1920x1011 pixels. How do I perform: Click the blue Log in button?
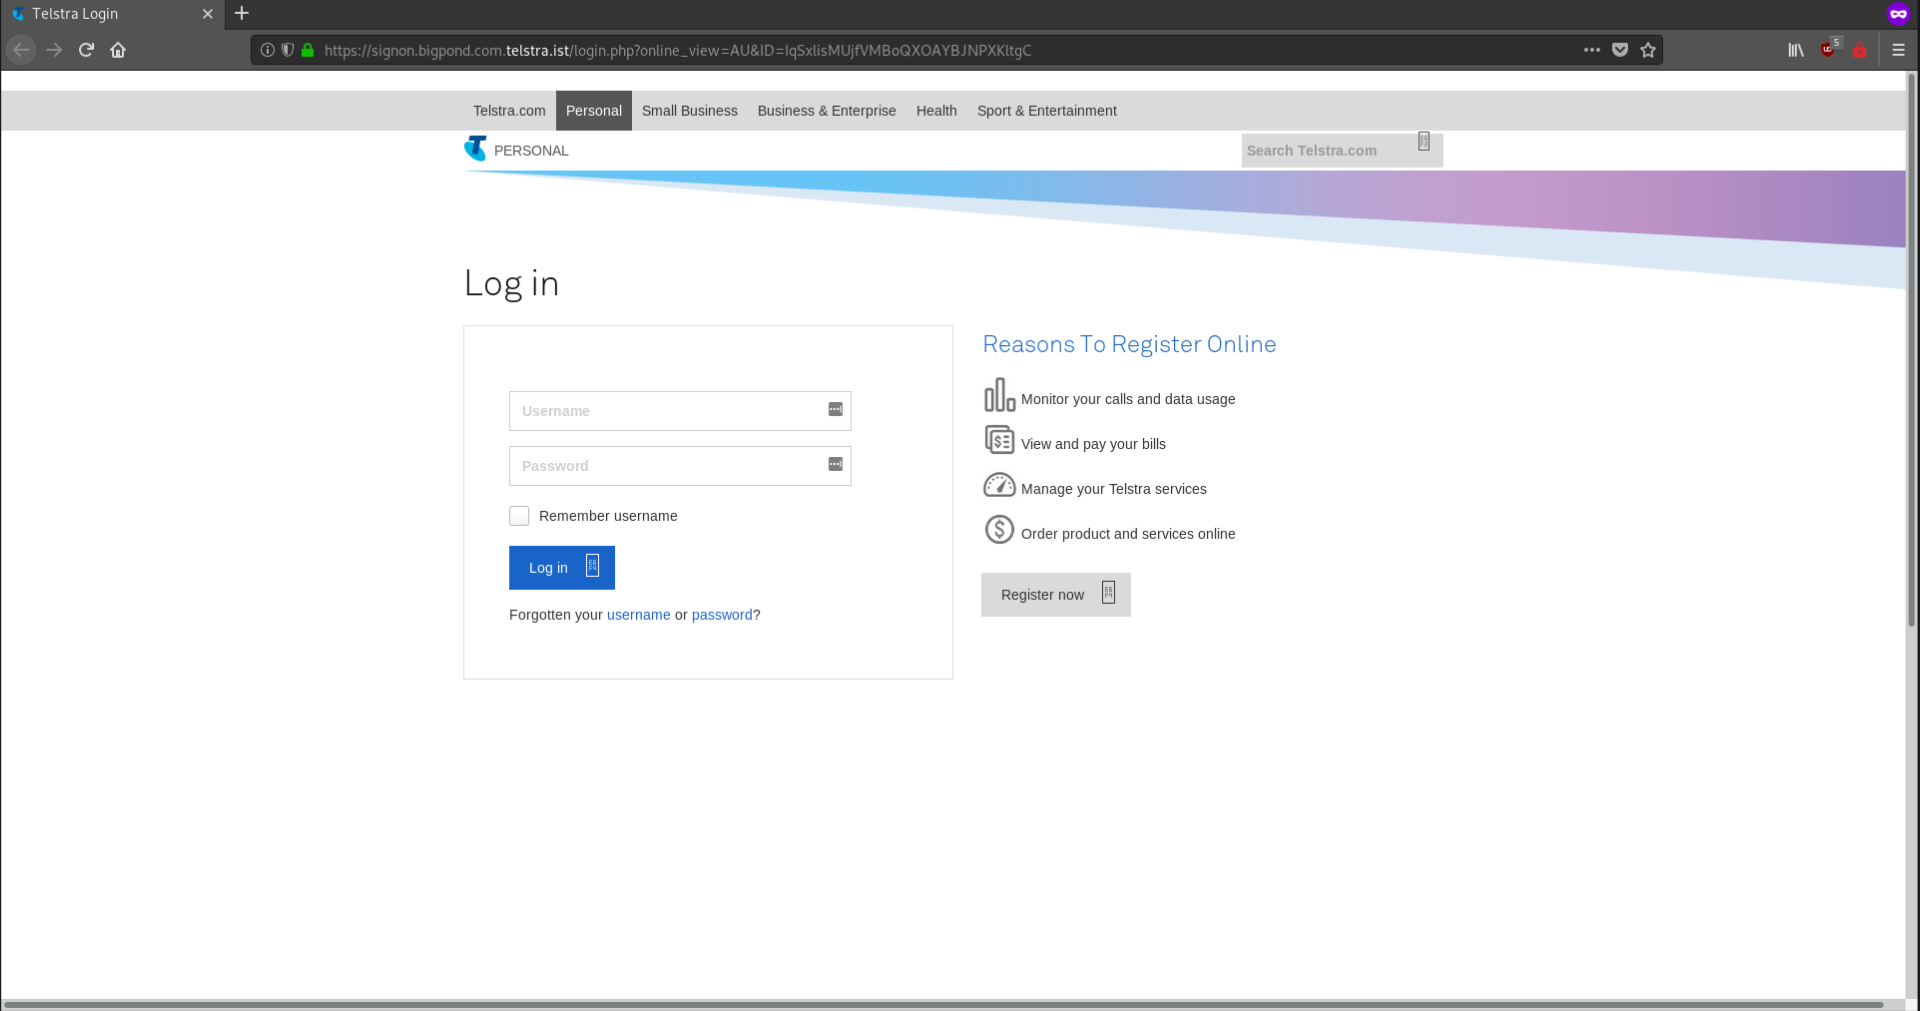pos(562,567)
